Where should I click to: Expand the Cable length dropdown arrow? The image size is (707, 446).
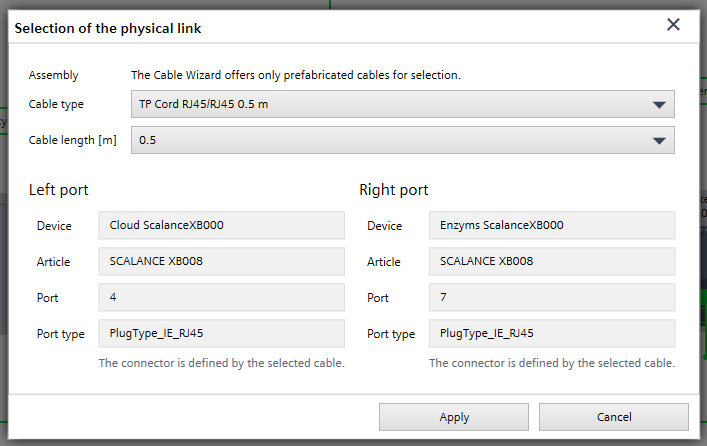(658, 141)
